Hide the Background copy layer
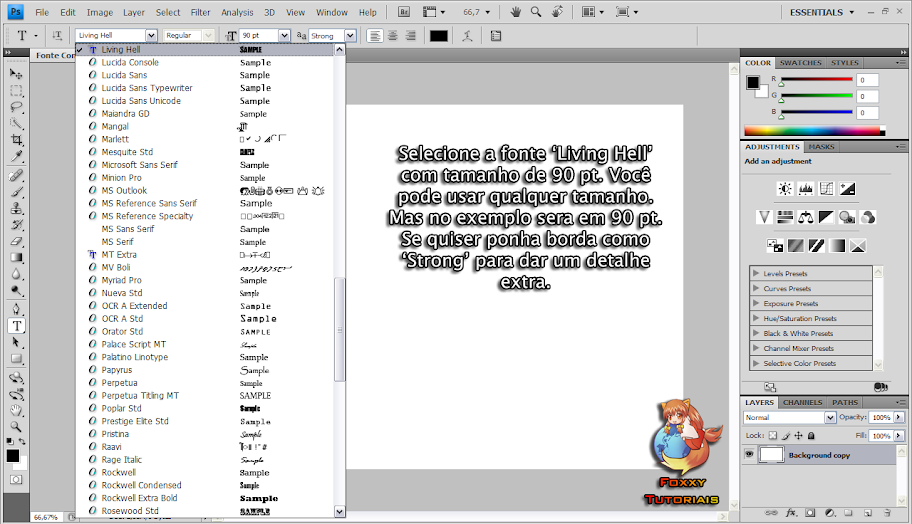The image size is (912, 524). pos(749,454)
